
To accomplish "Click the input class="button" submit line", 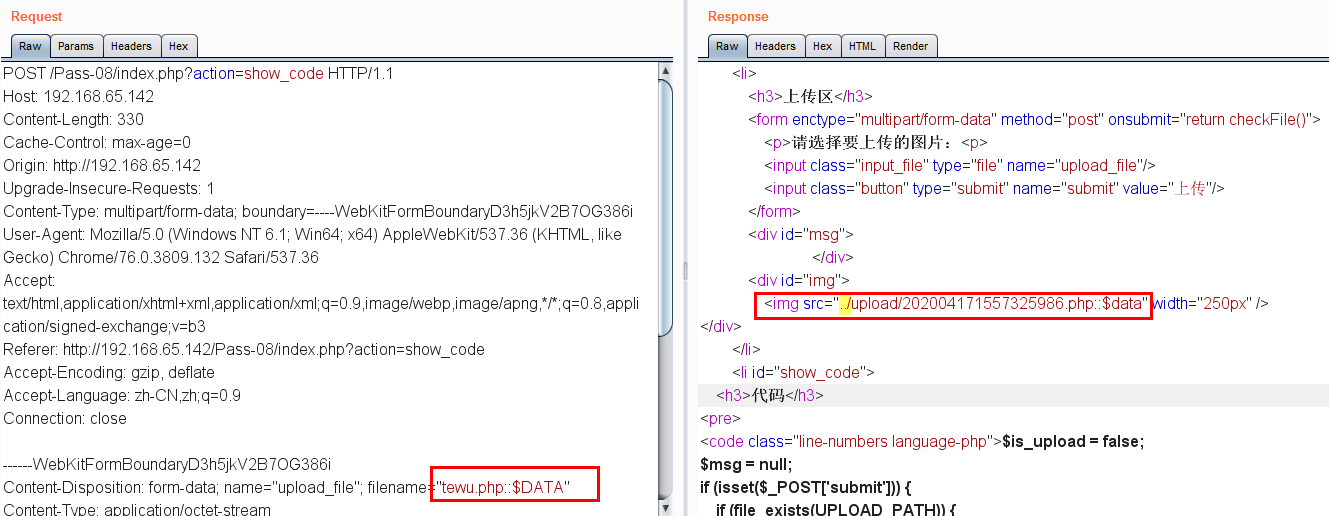I will click(995, 189).
